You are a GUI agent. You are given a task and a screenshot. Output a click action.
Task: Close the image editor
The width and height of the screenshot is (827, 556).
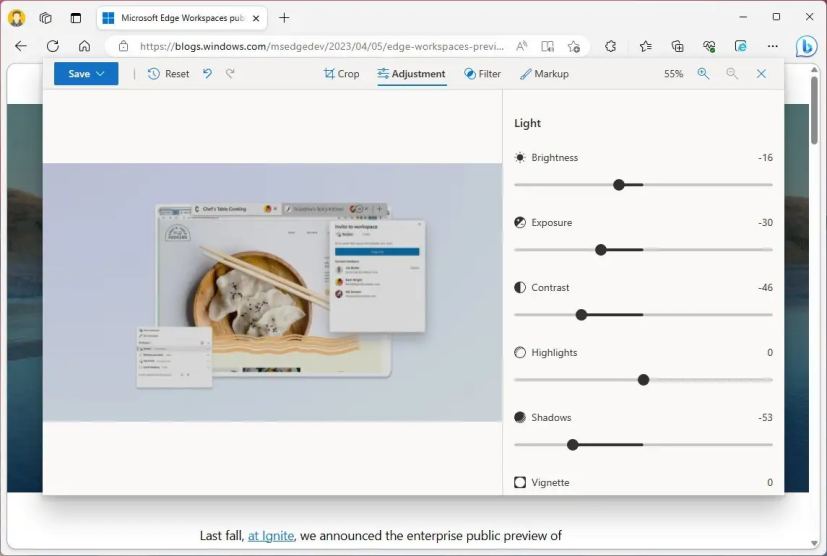761,74
